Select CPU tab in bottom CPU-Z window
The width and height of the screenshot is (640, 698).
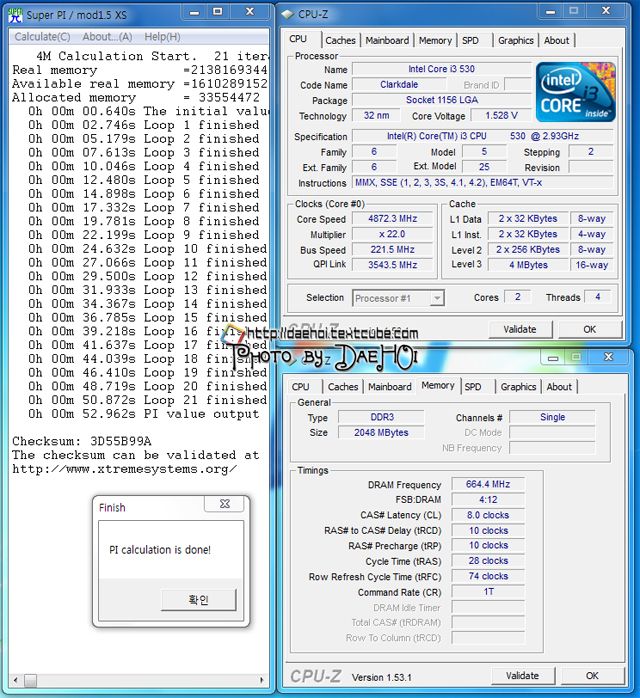pos(300,387)
